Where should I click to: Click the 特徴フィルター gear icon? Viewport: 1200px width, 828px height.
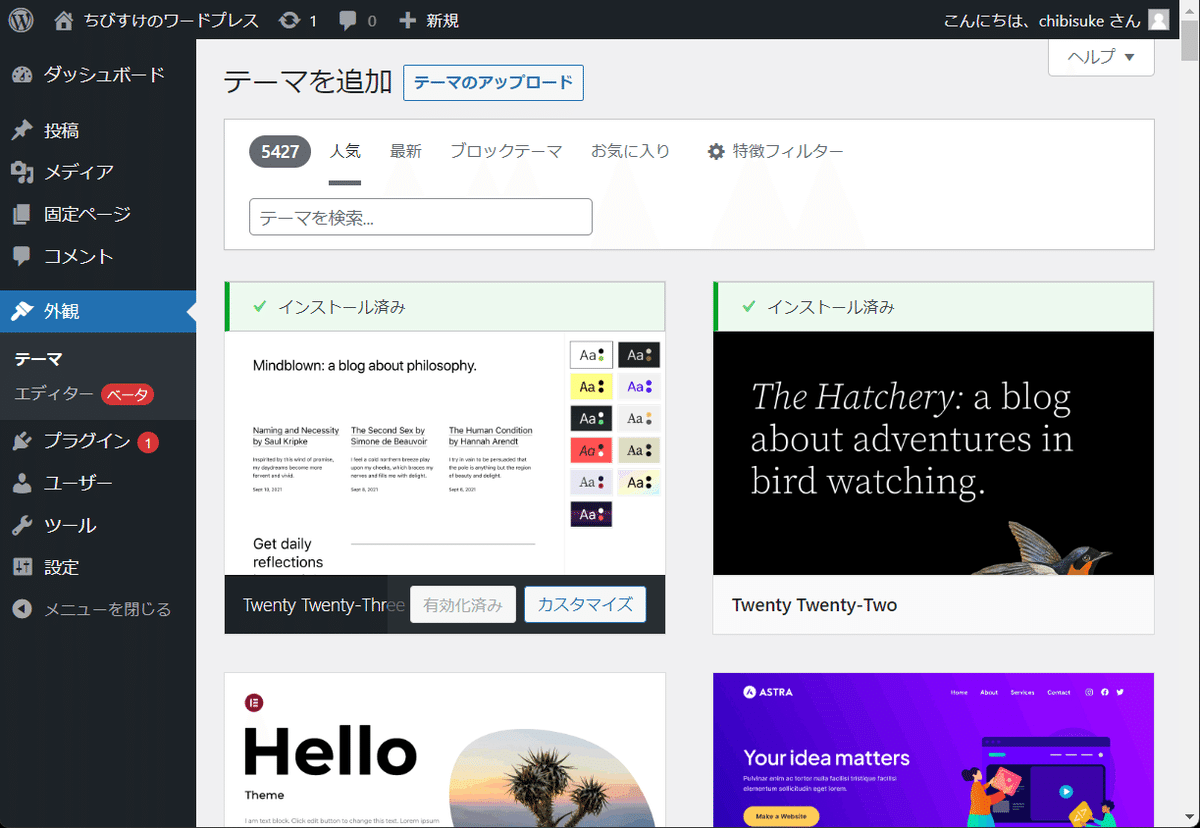(716, 152)
